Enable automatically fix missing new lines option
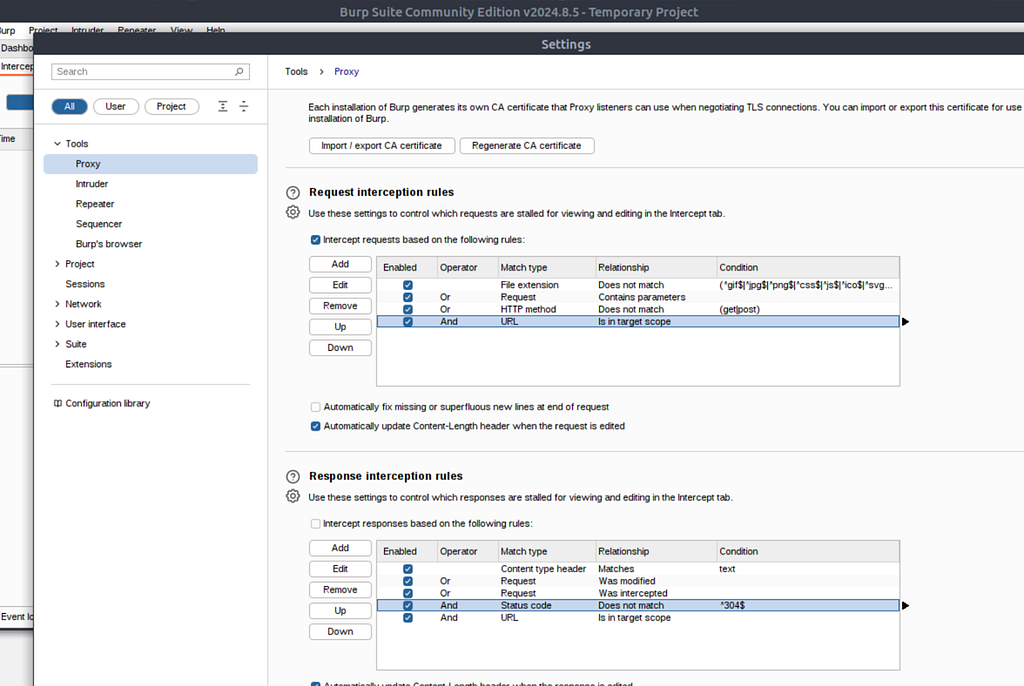Viewport: 1024px width, 686px height. coord(315,407)
